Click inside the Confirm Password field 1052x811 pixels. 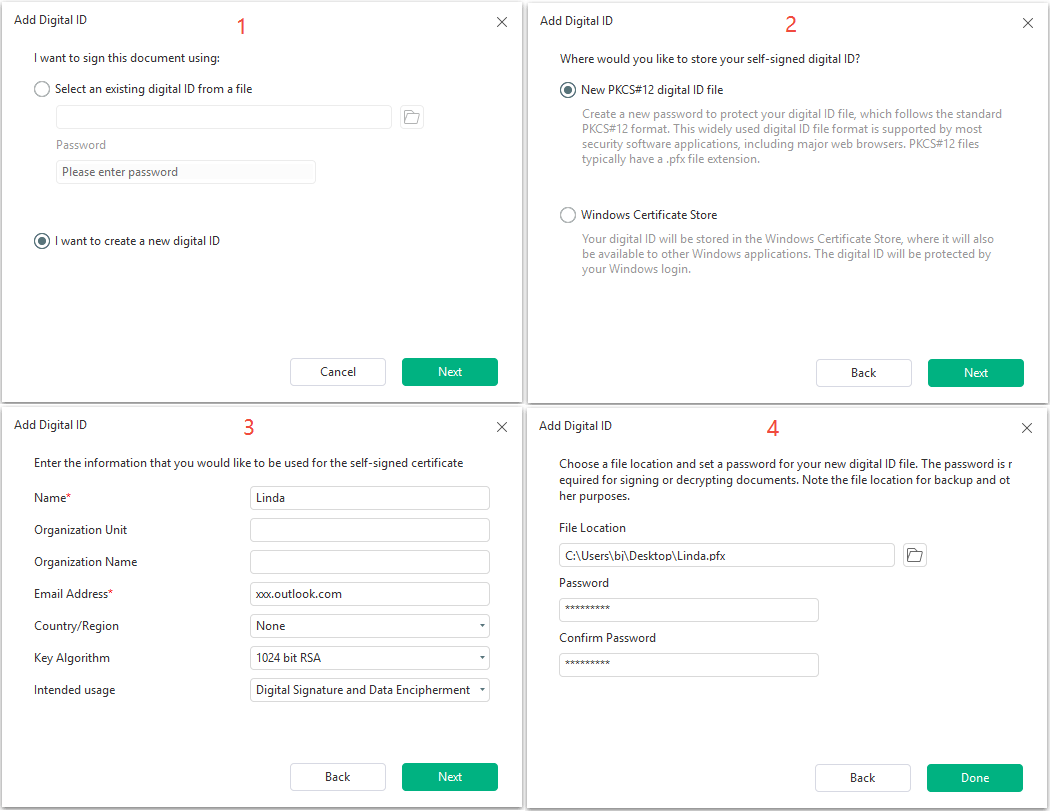click(688, 664)
